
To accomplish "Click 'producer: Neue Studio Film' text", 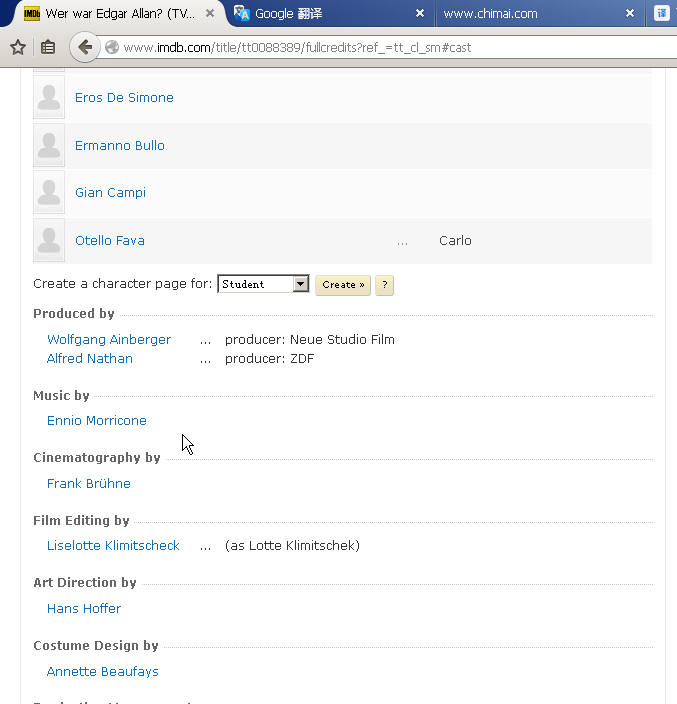I will coord(310,339).
